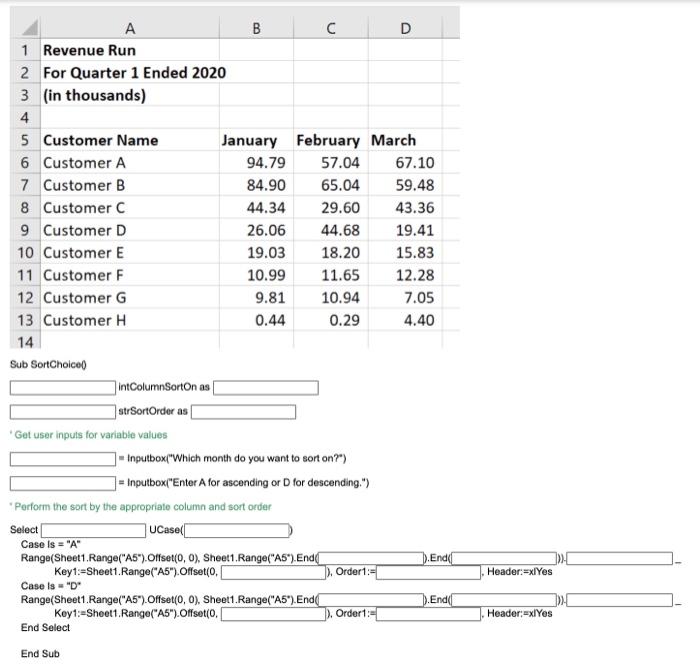Click first .End( blank under Case "D"
The height and width of the screenshot is (667, 700).
pyautogui.click(x=371, y=600)
